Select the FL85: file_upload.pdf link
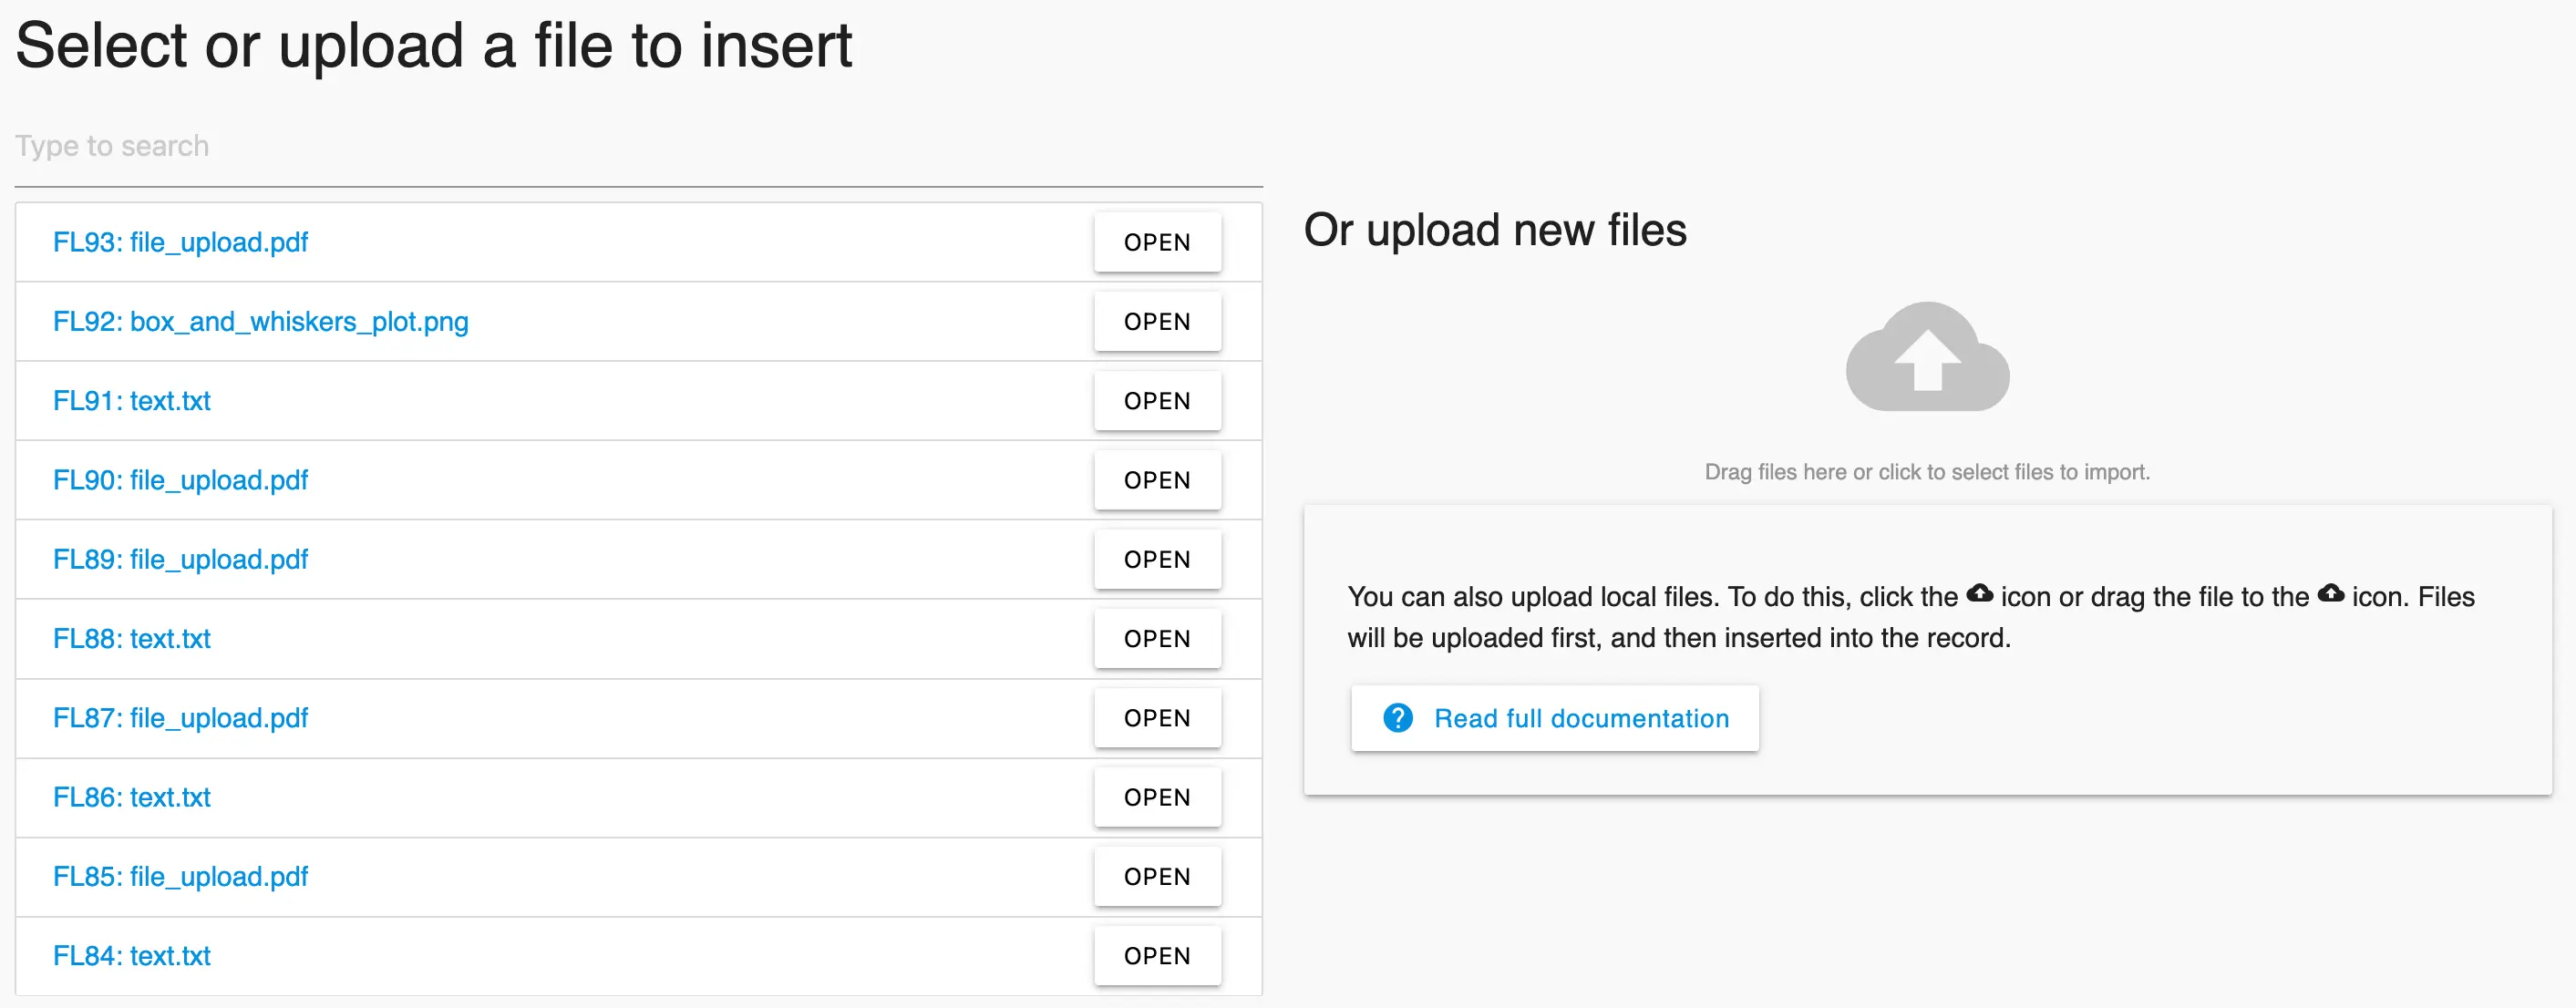 (x=180, y=877)
